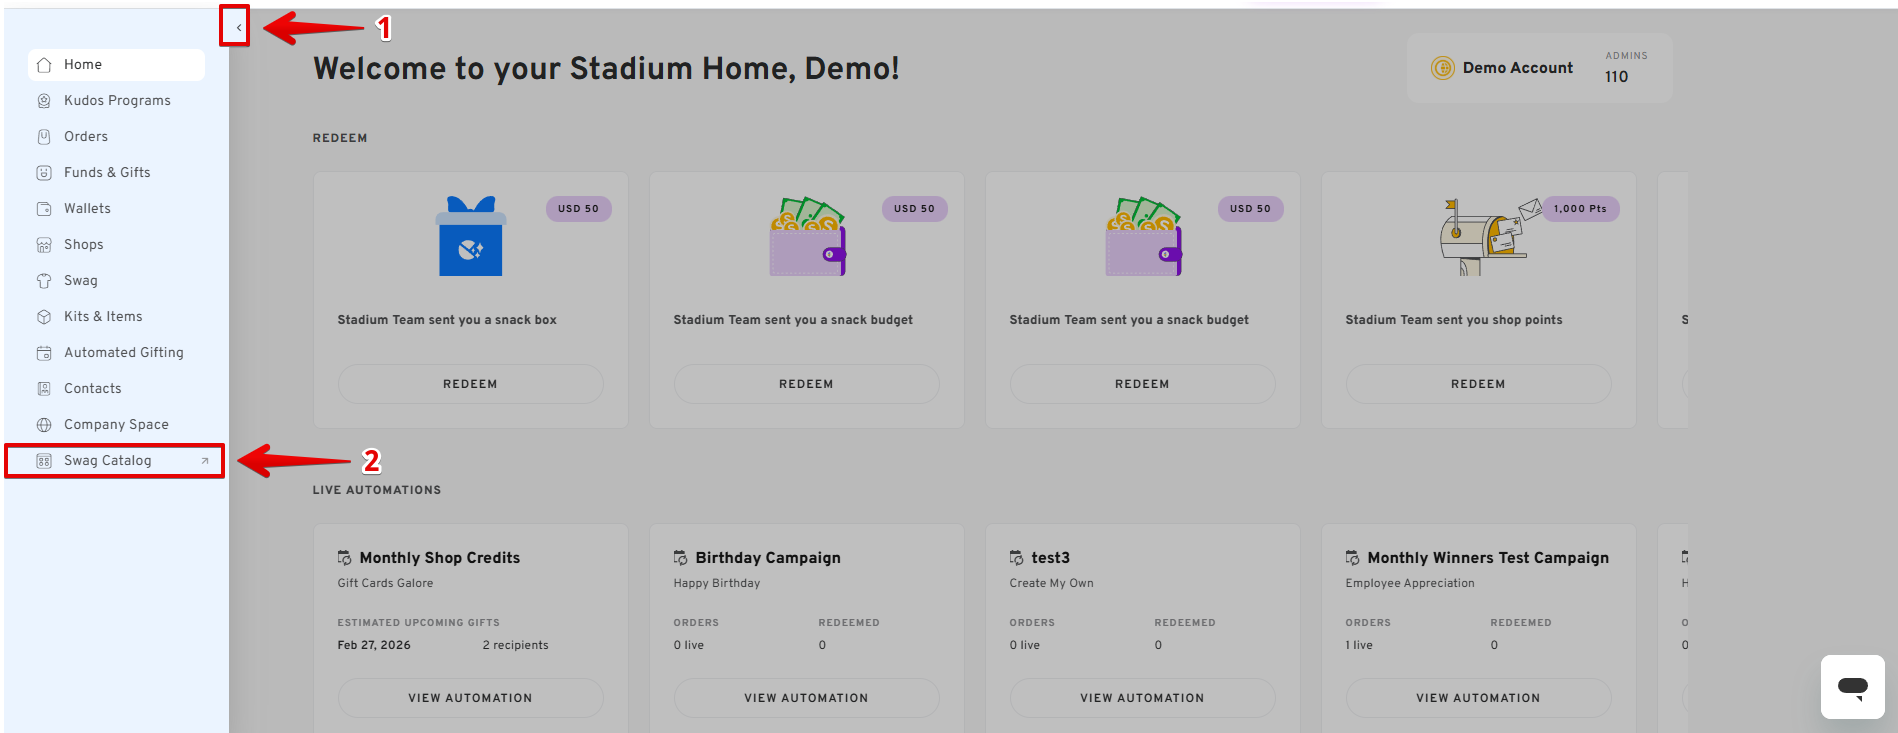Select the Home sidebar item
Screen dimensions: 1898x733
tap(83, 65)
